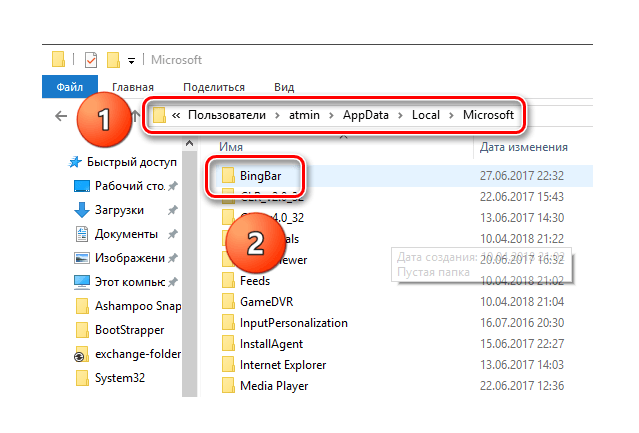The image size is (639, 433).
Task: Click the Properties checkmark icon in quick access toolbar
Action: pyautogui.click(x=91, y=60)
